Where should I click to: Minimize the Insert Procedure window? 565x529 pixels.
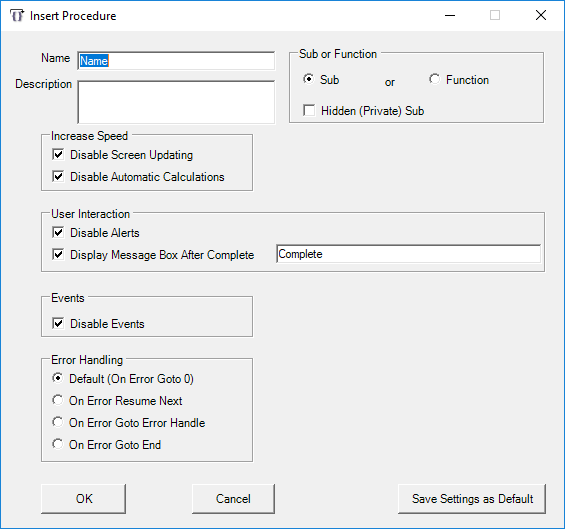[x=450, y=15]
